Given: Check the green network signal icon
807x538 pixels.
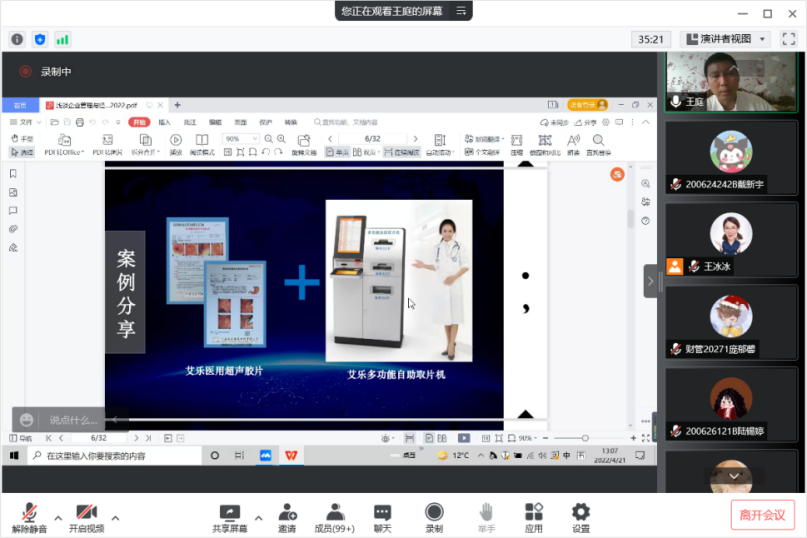Looking at the screenshot, I should [x=62, y=39].
